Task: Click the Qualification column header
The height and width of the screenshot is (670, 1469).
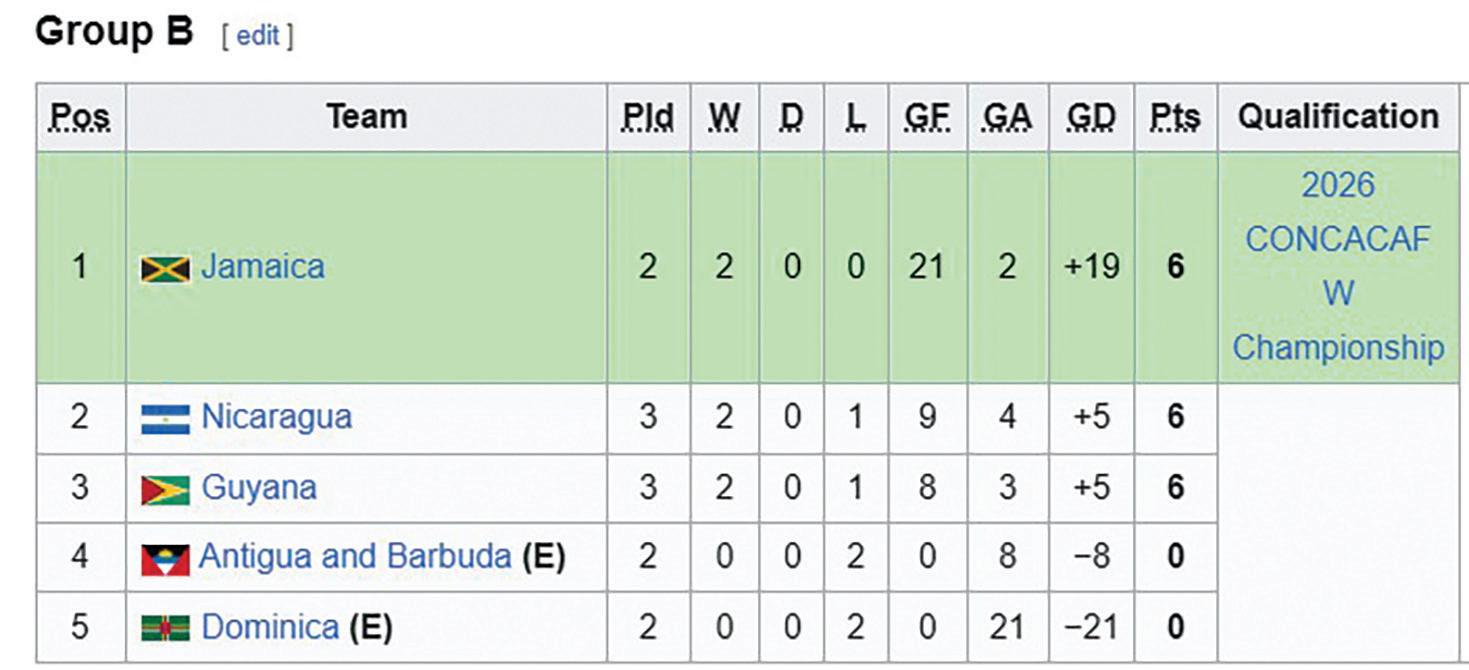Action: 1338,117
